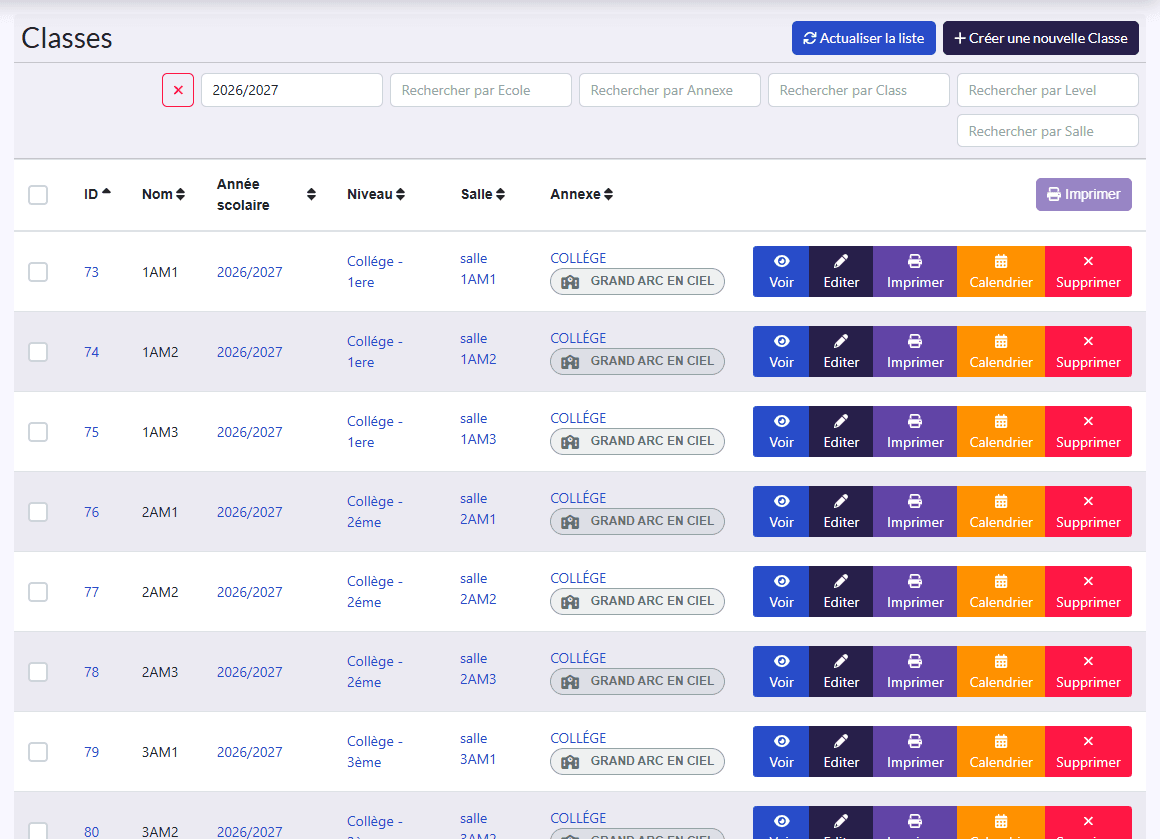View class 1AM1 with the Voir eye icon

pyautogui.click(x=781, y=272)
